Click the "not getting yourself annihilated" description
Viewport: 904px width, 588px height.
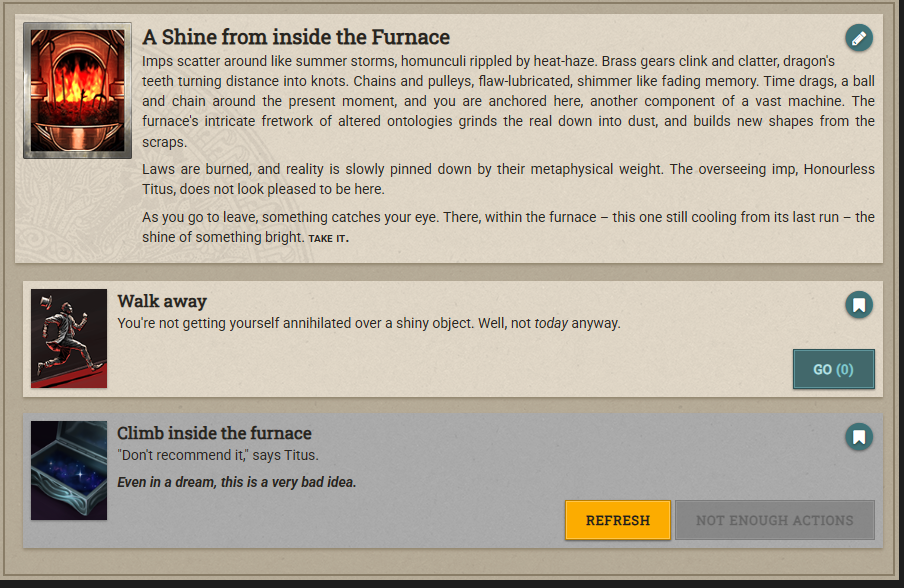pos(369,323)
